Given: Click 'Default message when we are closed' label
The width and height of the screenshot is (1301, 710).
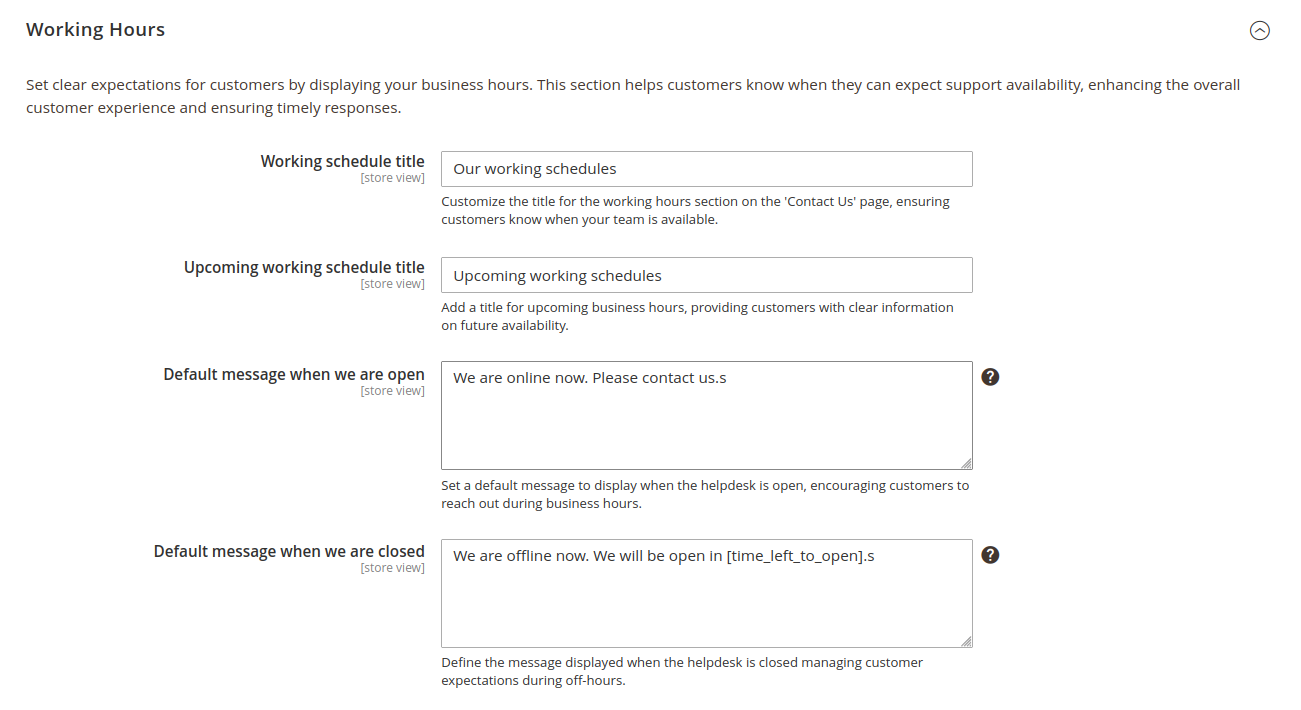Looking at the screenshot, I should 289,552.
